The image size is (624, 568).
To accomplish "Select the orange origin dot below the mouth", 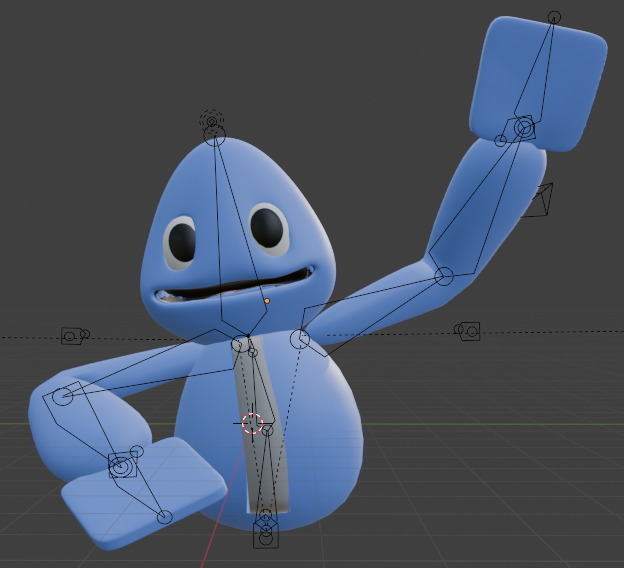I will (267, 301).
